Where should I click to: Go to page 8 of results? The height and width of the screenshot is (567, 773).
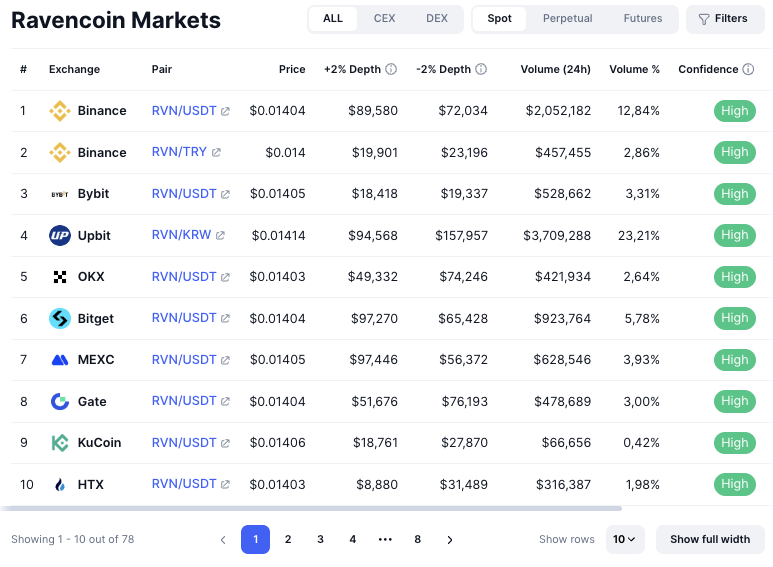coord(417,539)
